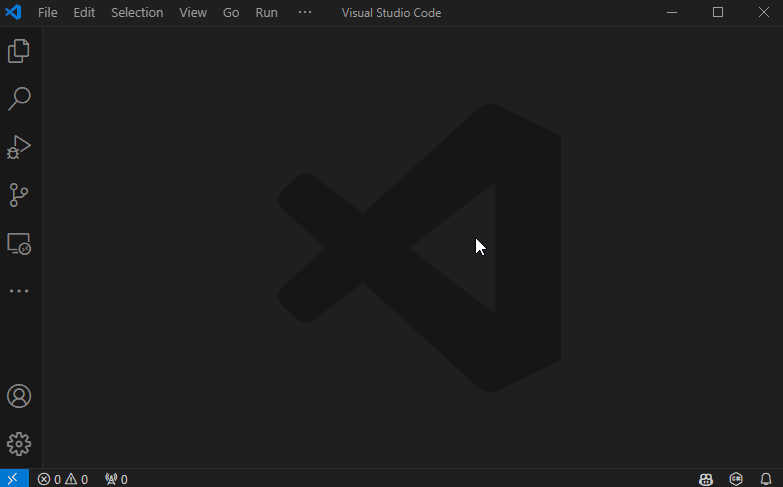Open the Copilot status icon
Image resolution: width=783 pixels, height=487 pixels.
click(x=706, y=480)
